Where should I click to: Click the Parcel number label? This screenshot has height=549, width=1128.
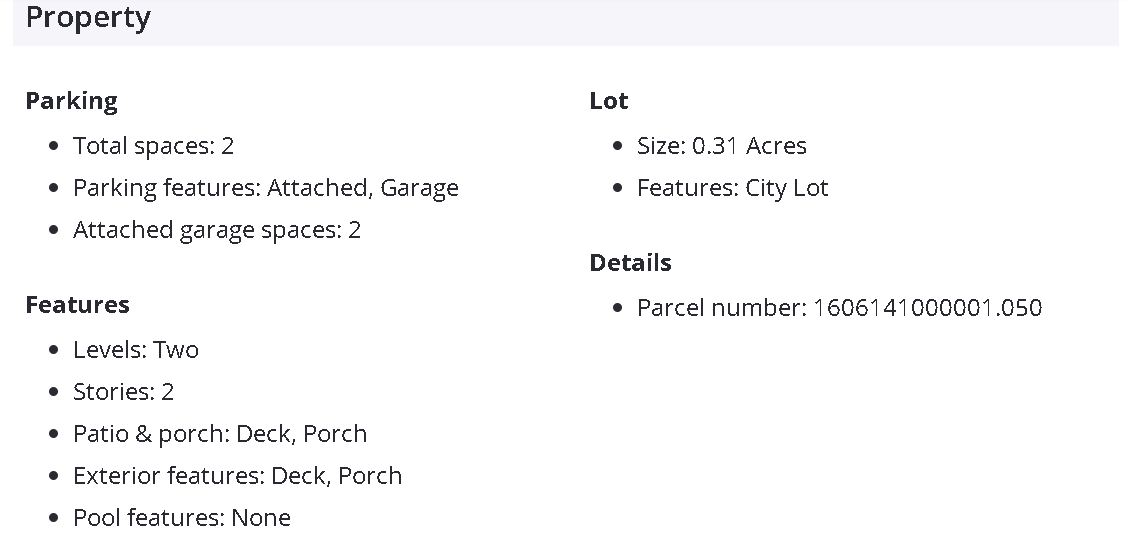[721, 308]
